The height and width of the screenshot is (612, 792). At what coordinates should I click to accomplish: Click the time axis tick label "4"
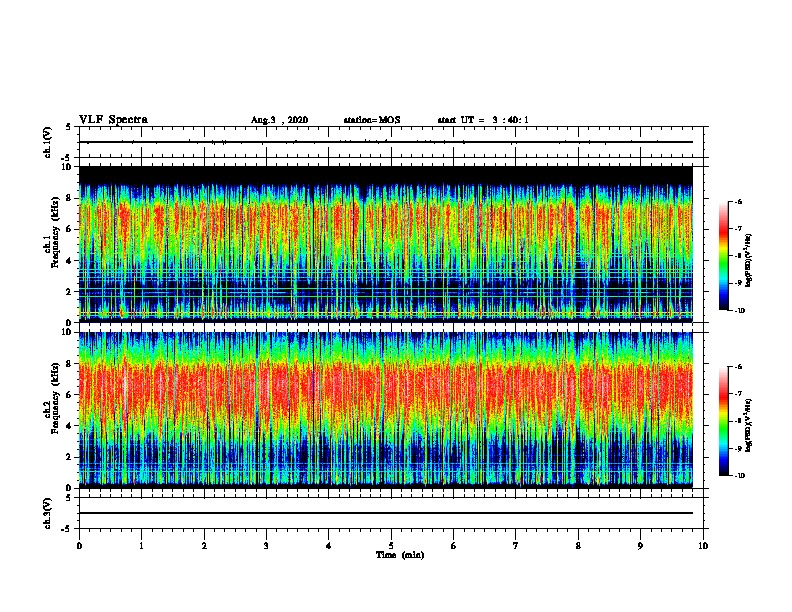pos(329,546)
